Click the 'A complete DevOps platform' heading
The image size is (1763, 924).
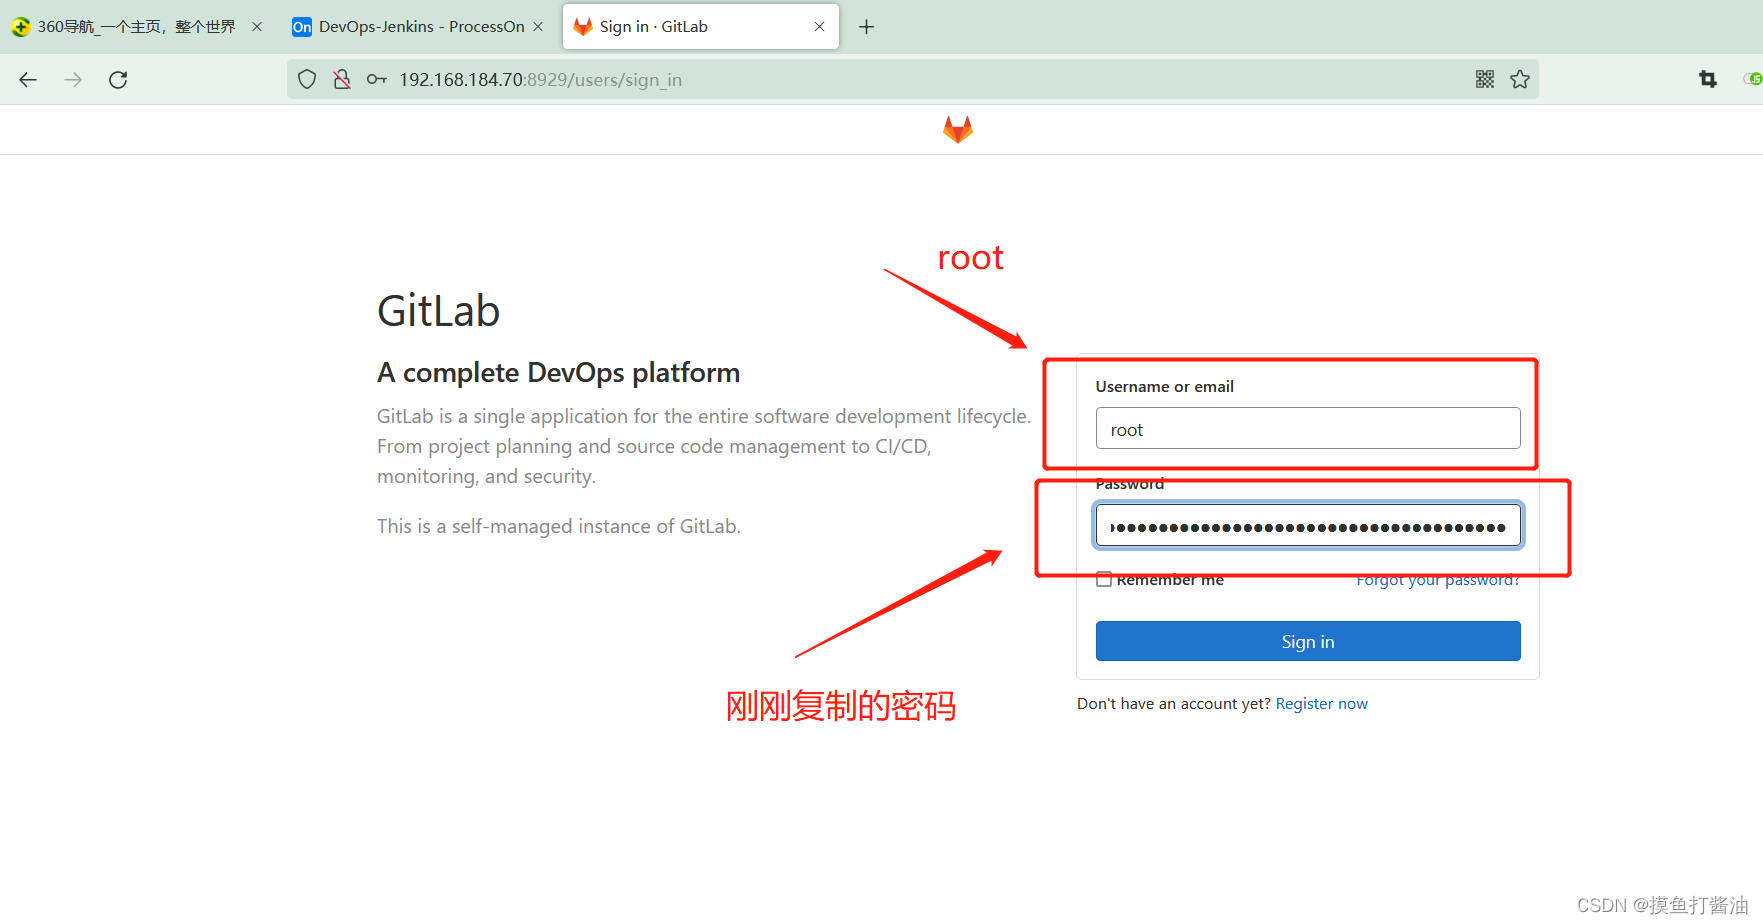pyautogui.click(x=558, y=373)
